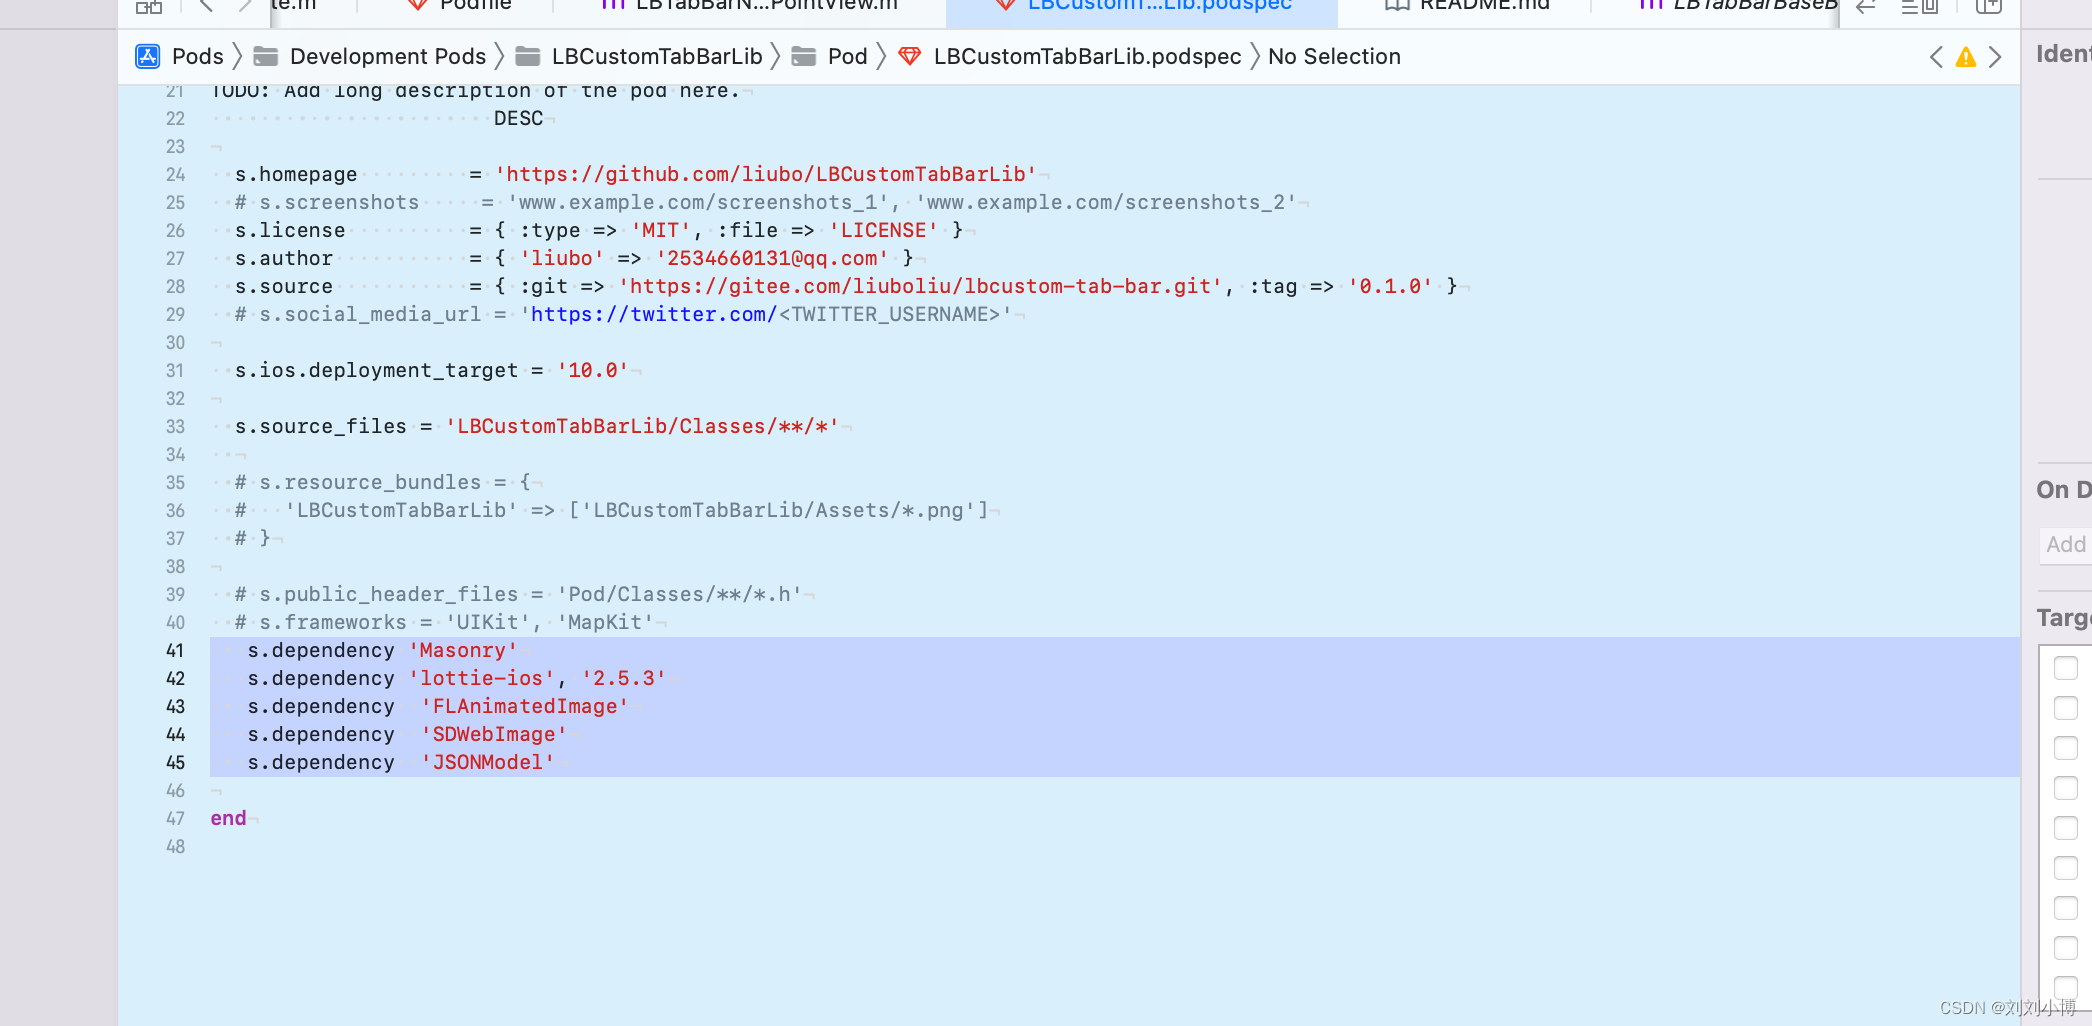Click the Add tags input field
This screenshot has width=2092, height=1026.
(x=2066, y=545)
